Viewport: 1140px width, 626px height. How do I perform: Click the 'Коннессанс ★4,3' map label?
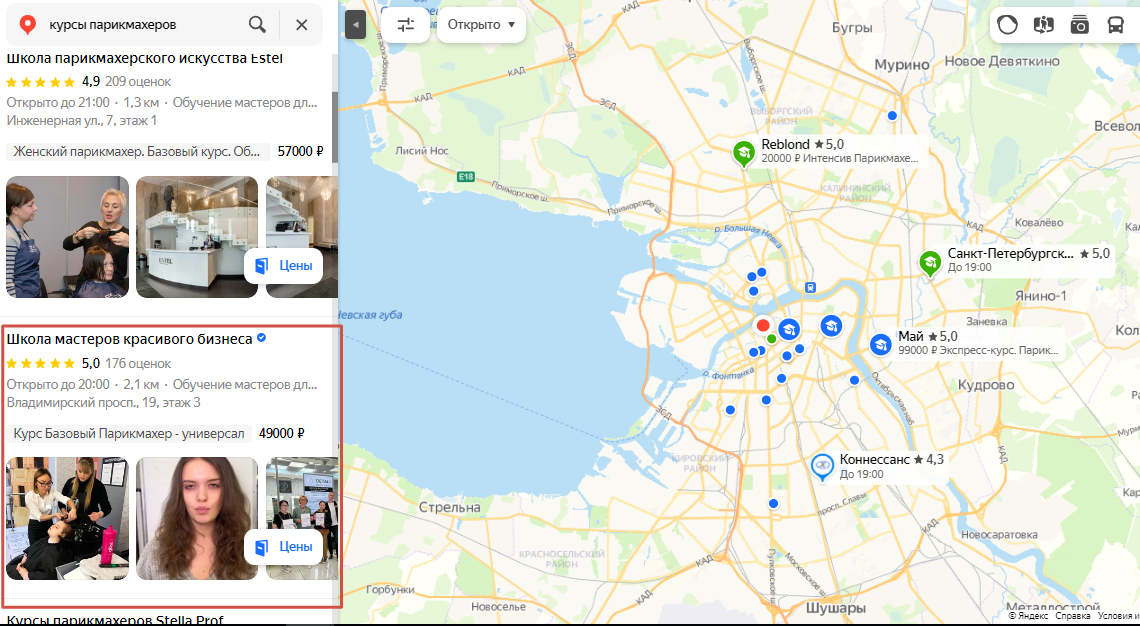click(891, 460)
